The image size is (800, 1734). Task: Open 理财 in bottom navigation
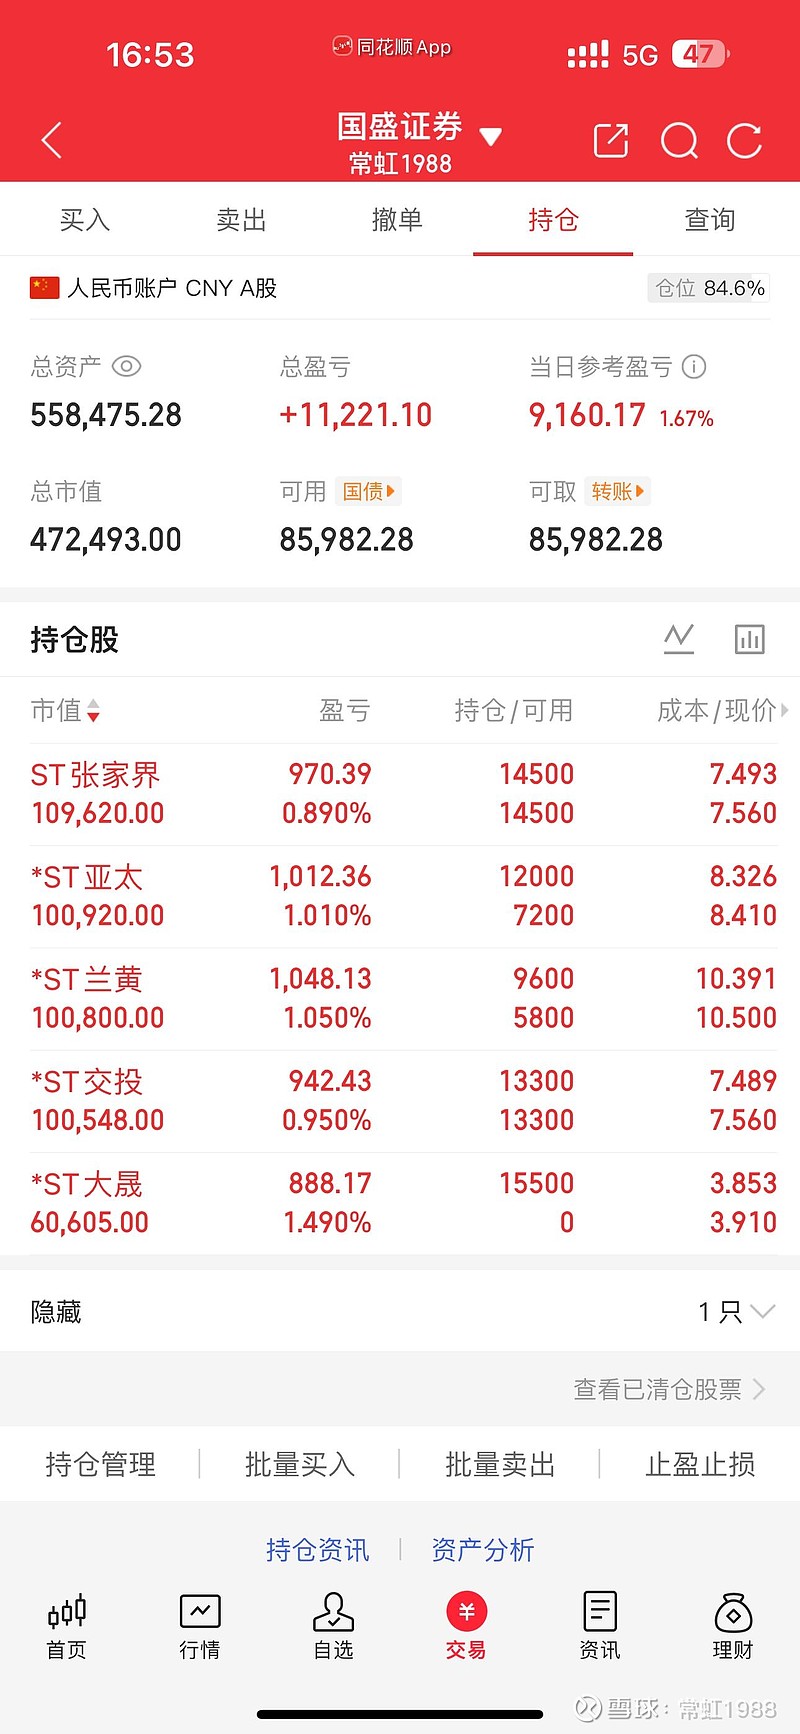point(733,1626)
